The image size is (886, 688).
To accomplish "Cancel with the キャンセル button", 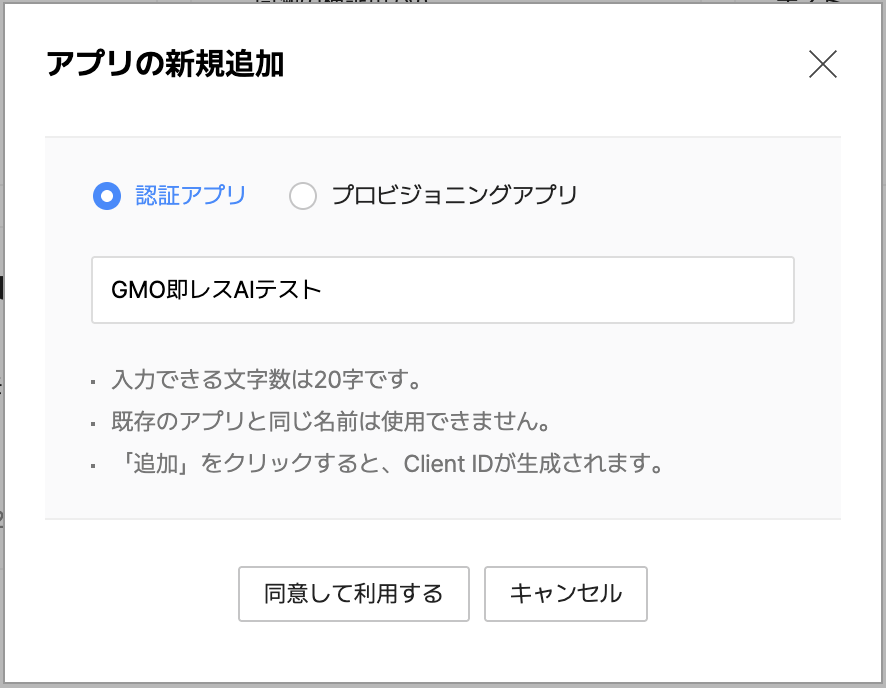I will click(565, 594).
